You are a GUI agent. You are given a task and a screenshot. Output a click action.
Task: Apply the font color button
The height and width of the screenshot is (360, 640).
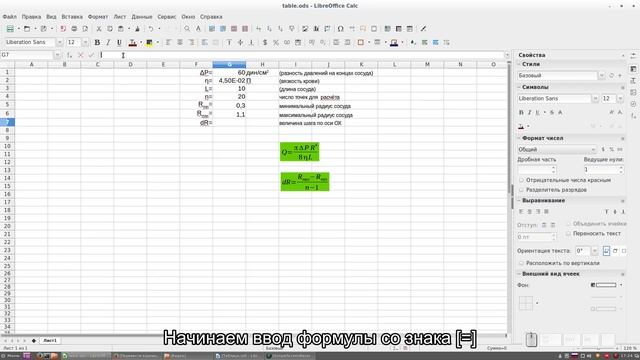click(x=133, y=42)
